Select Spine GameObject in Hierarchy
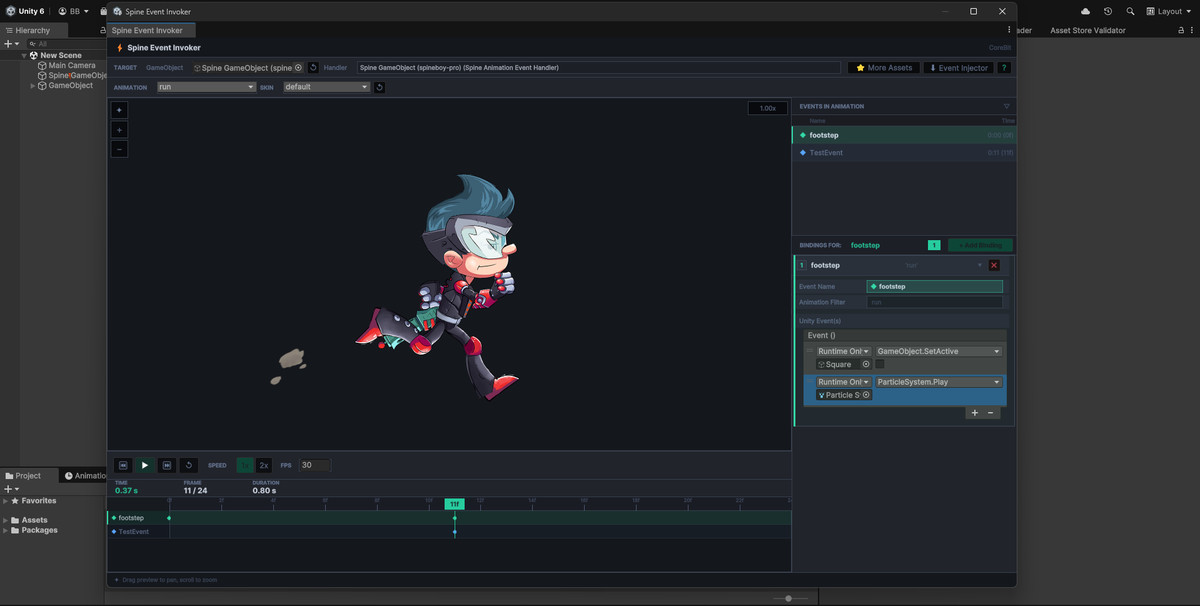1200x606 pixels. click(72, 75)
